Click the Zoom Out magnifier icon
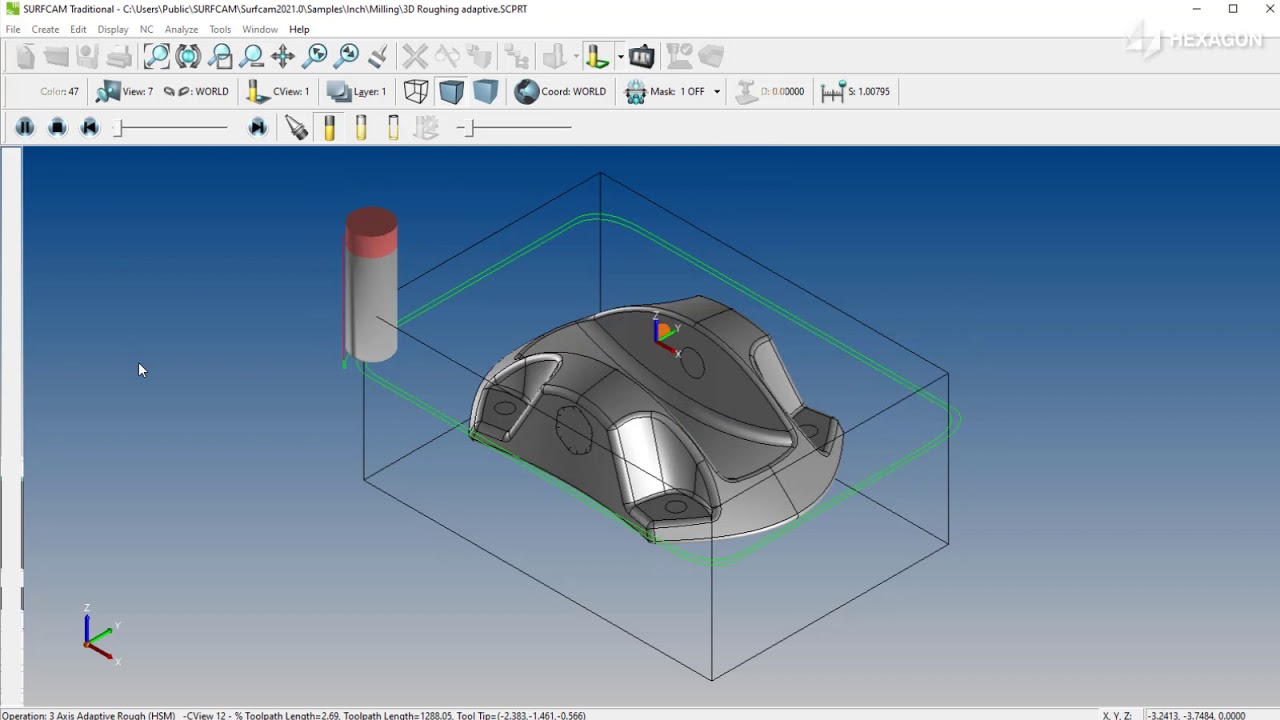Screen dimensions: 1280x720 (x=251, y=57)
